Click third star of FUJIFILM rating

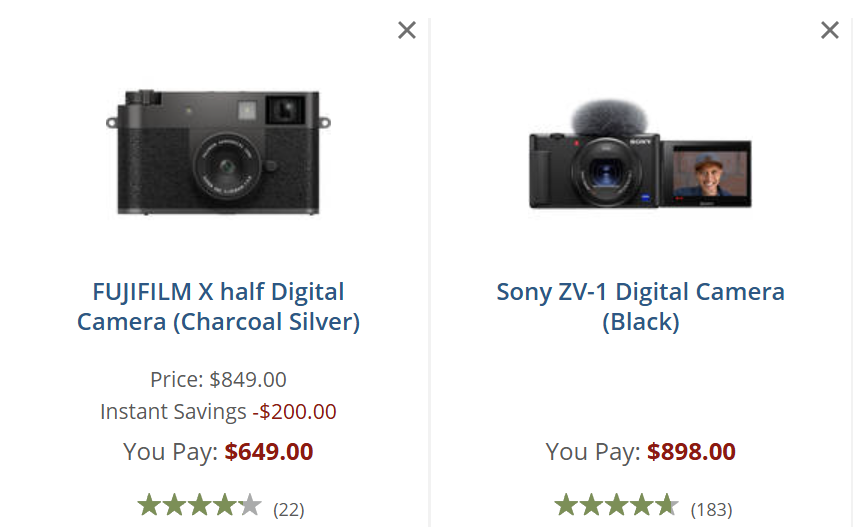(199, 506)
